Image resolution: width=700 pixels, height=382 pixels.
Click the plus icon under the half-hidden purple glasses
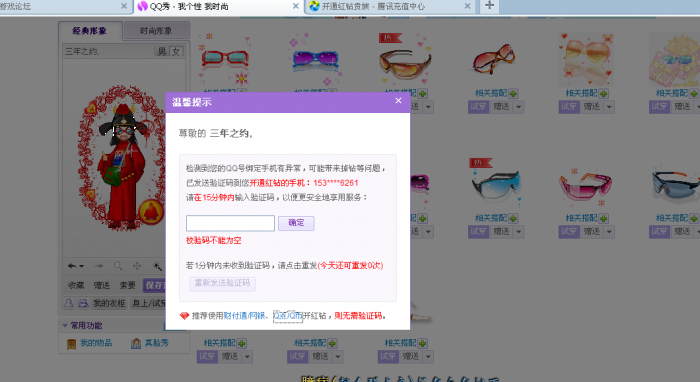point(422,218)
